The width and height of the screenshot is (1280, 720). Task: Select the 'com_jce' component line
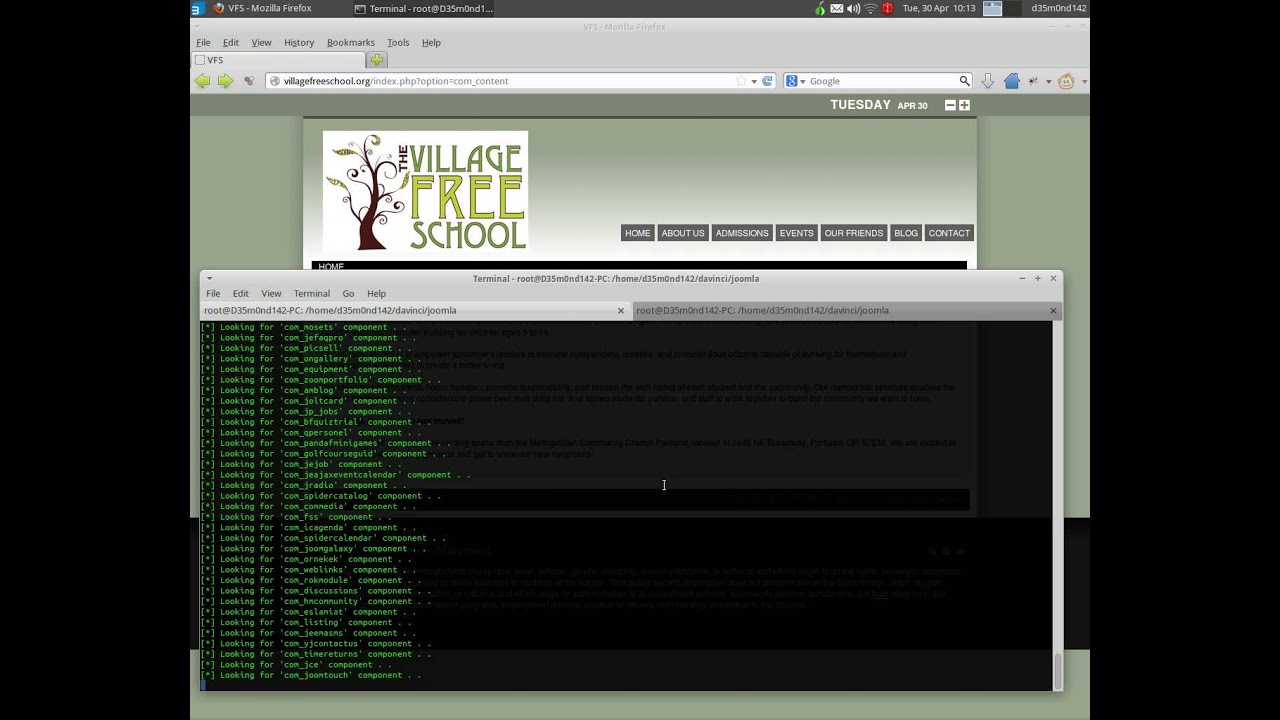[296, 665]
